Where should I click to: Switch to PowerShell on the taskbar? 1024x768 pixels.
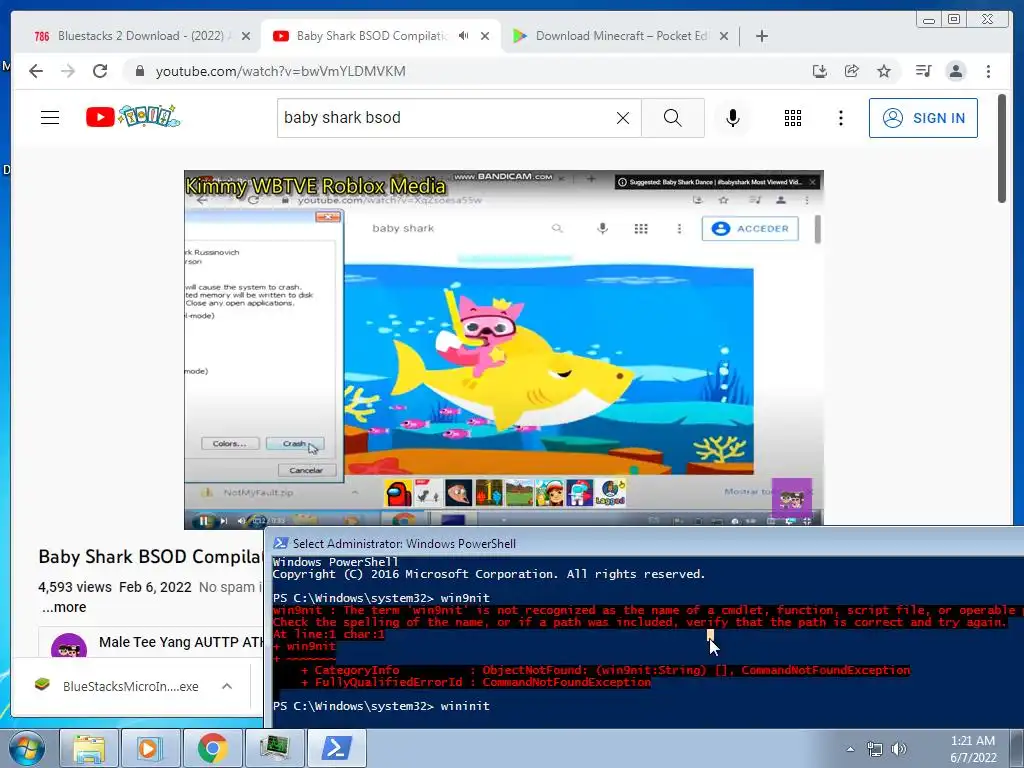(x=337, y=748)
